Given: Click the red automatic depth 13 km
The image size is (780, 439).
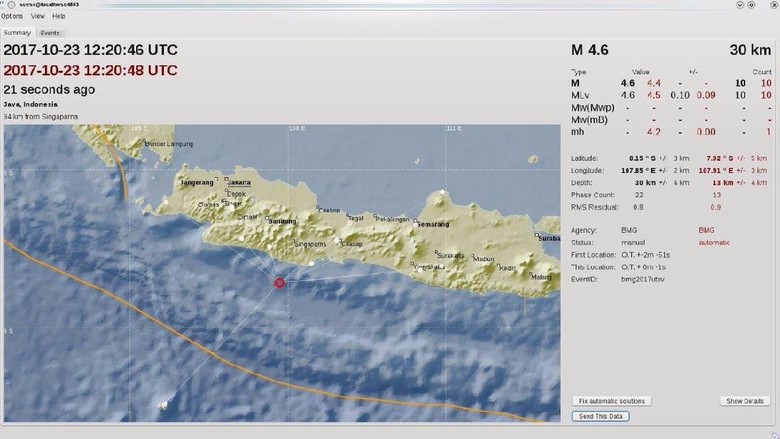Looking at the screenshot, I should [723, 182].
